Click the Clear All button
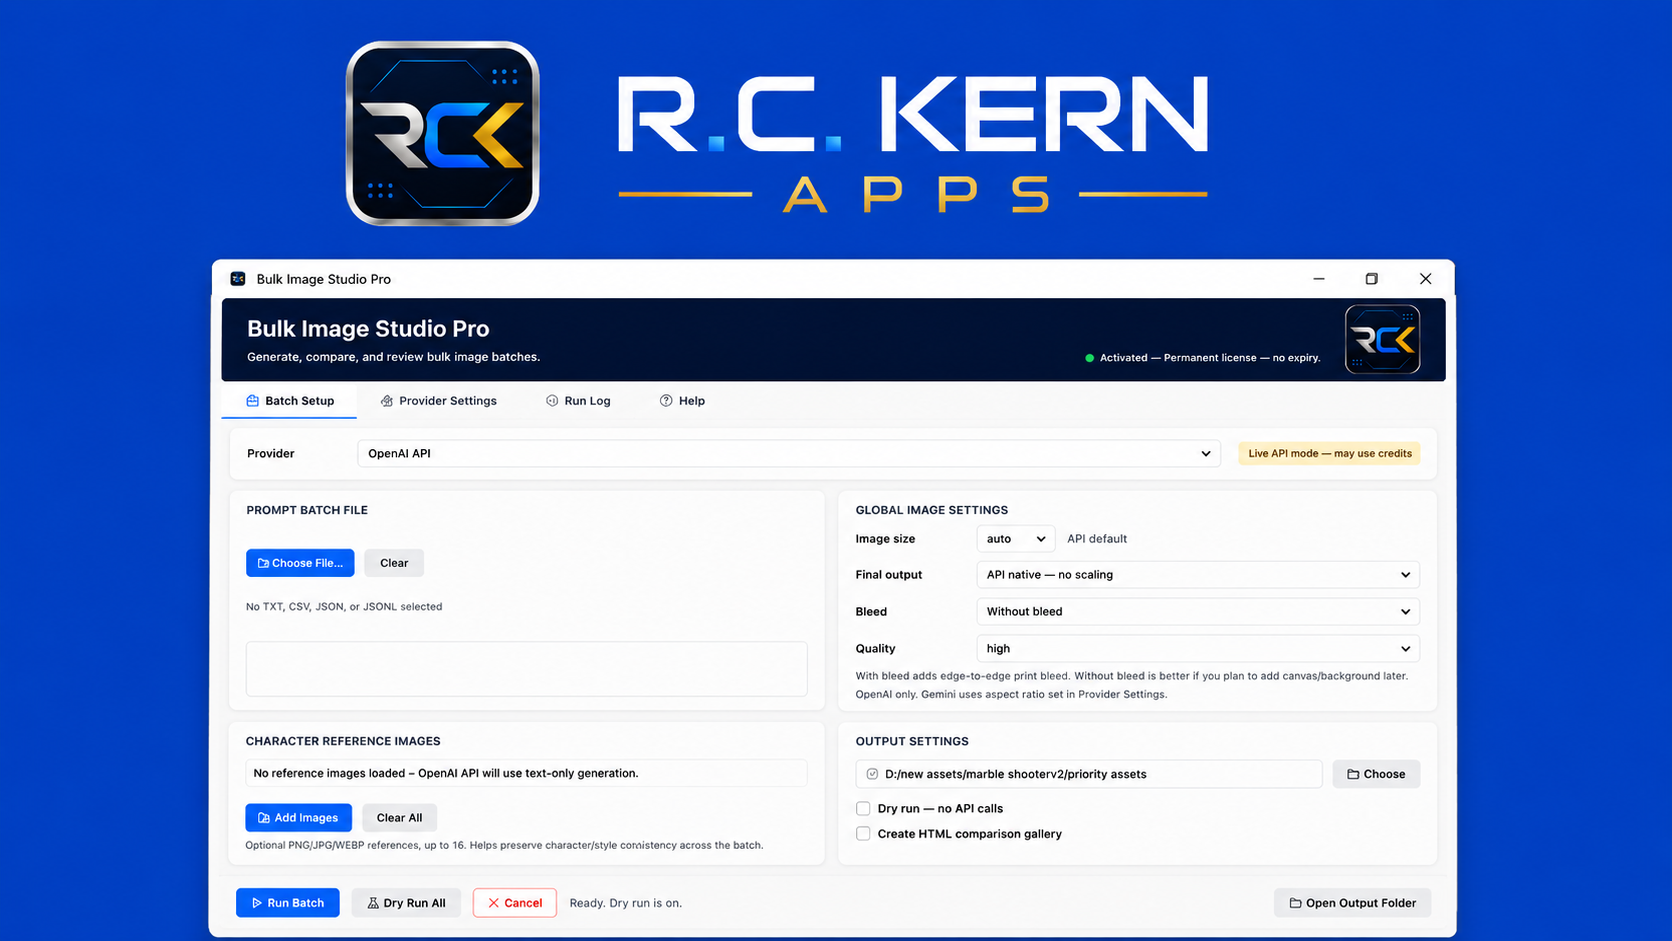Image resolution: width=1672 pixels, height=941 pixels. 399,818
